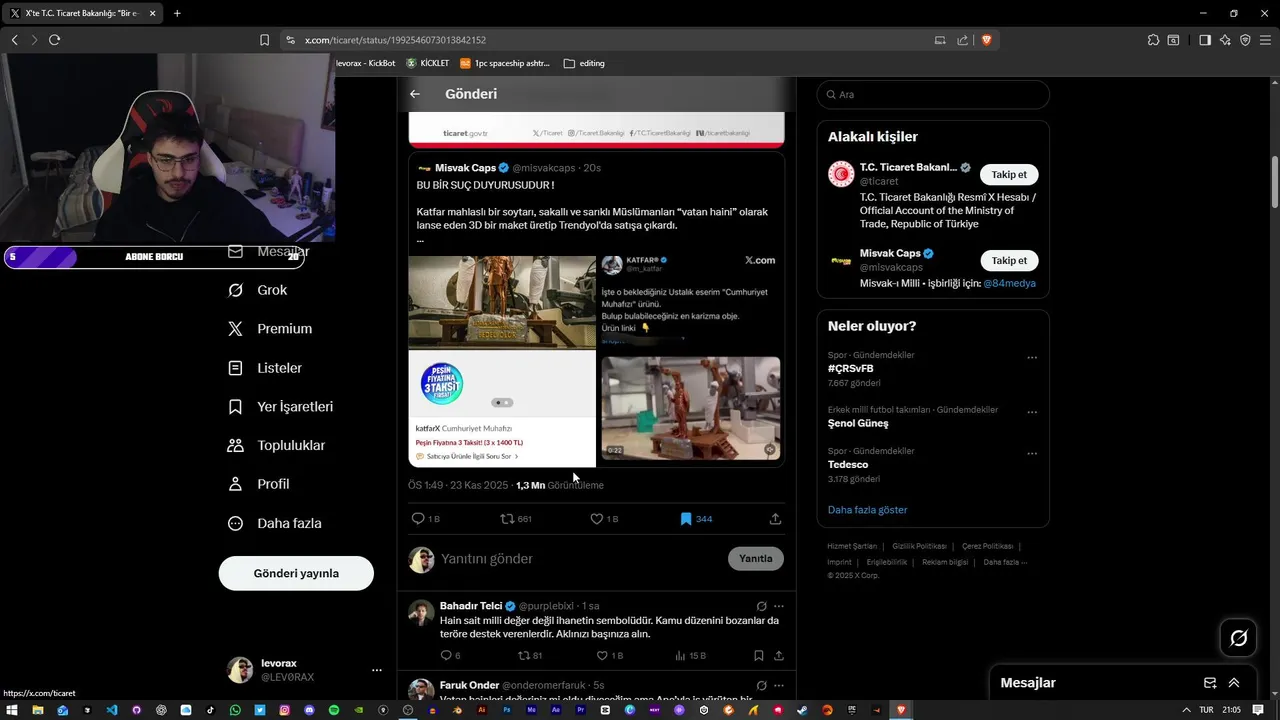Open the editing bookmarks folder

click(584, 63)
